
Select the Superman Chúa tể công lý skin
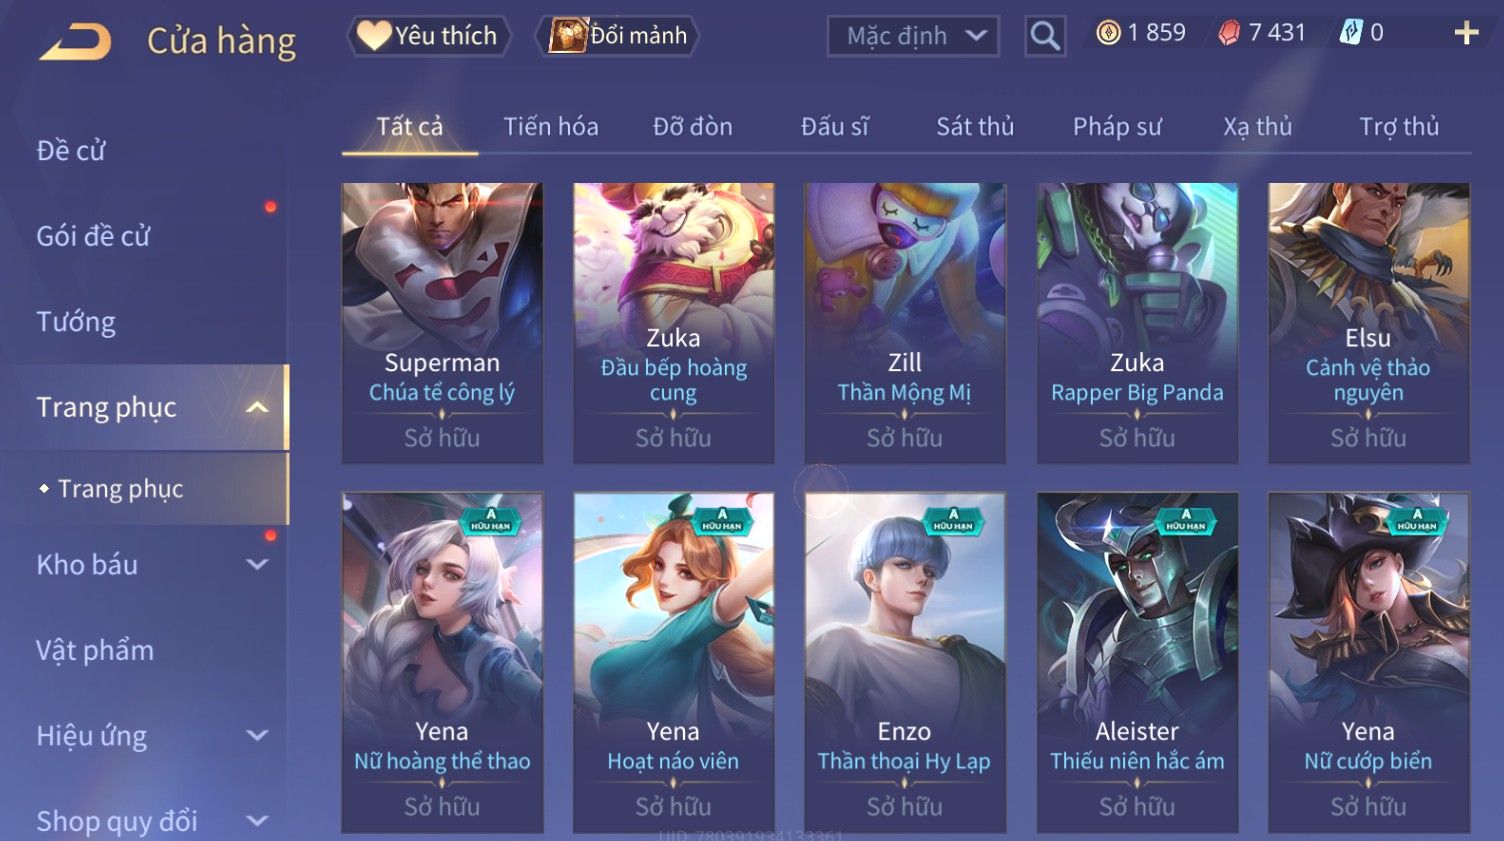tap(442, 323)
